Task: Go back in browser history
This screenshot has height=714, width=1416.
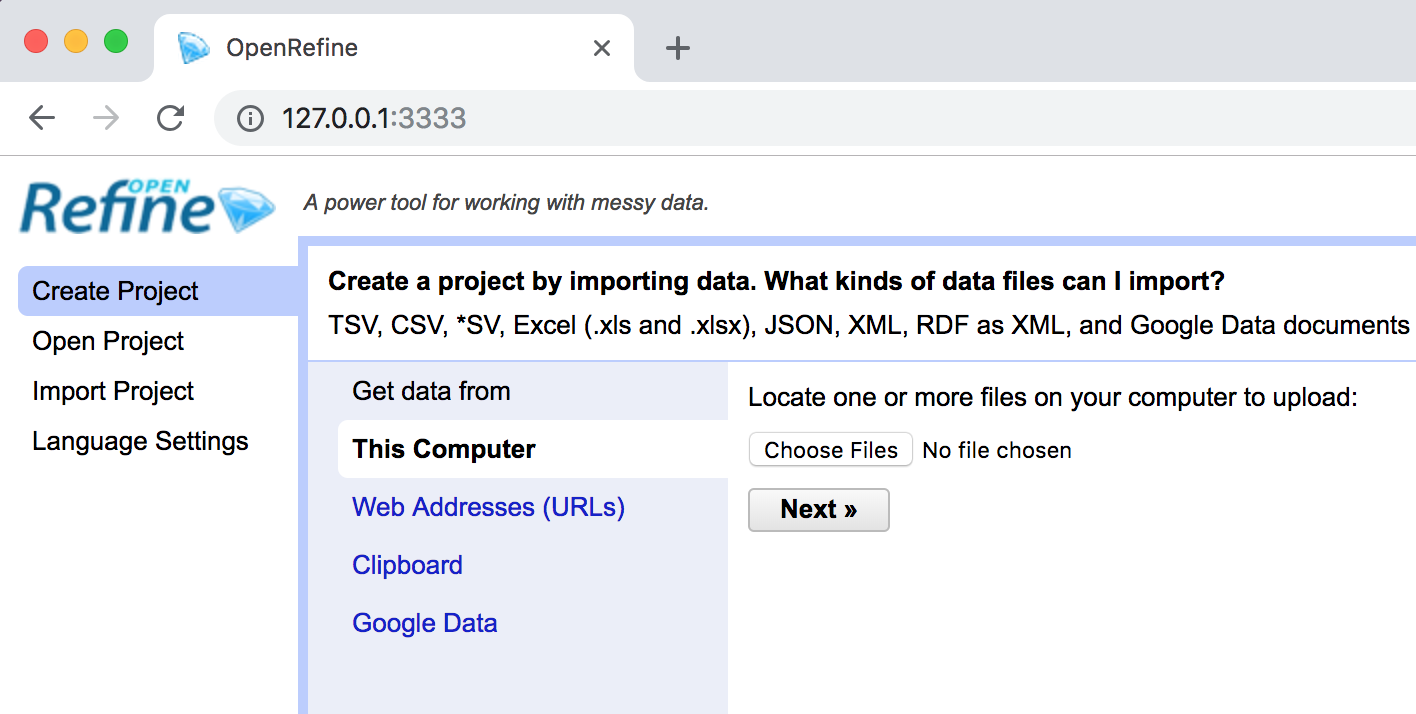Action: click(x=42, y=118)
